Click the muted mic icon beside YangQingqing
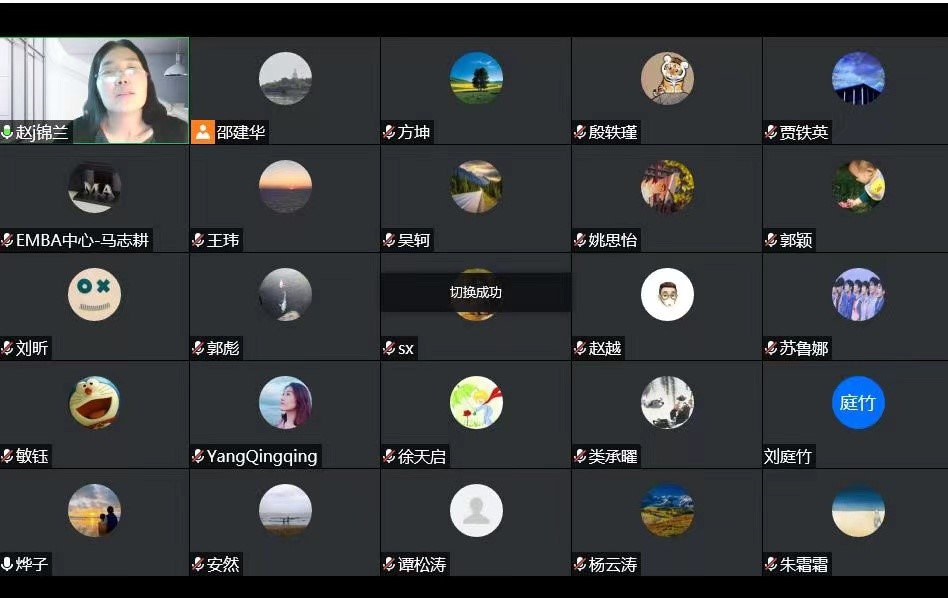 (198, 456)
